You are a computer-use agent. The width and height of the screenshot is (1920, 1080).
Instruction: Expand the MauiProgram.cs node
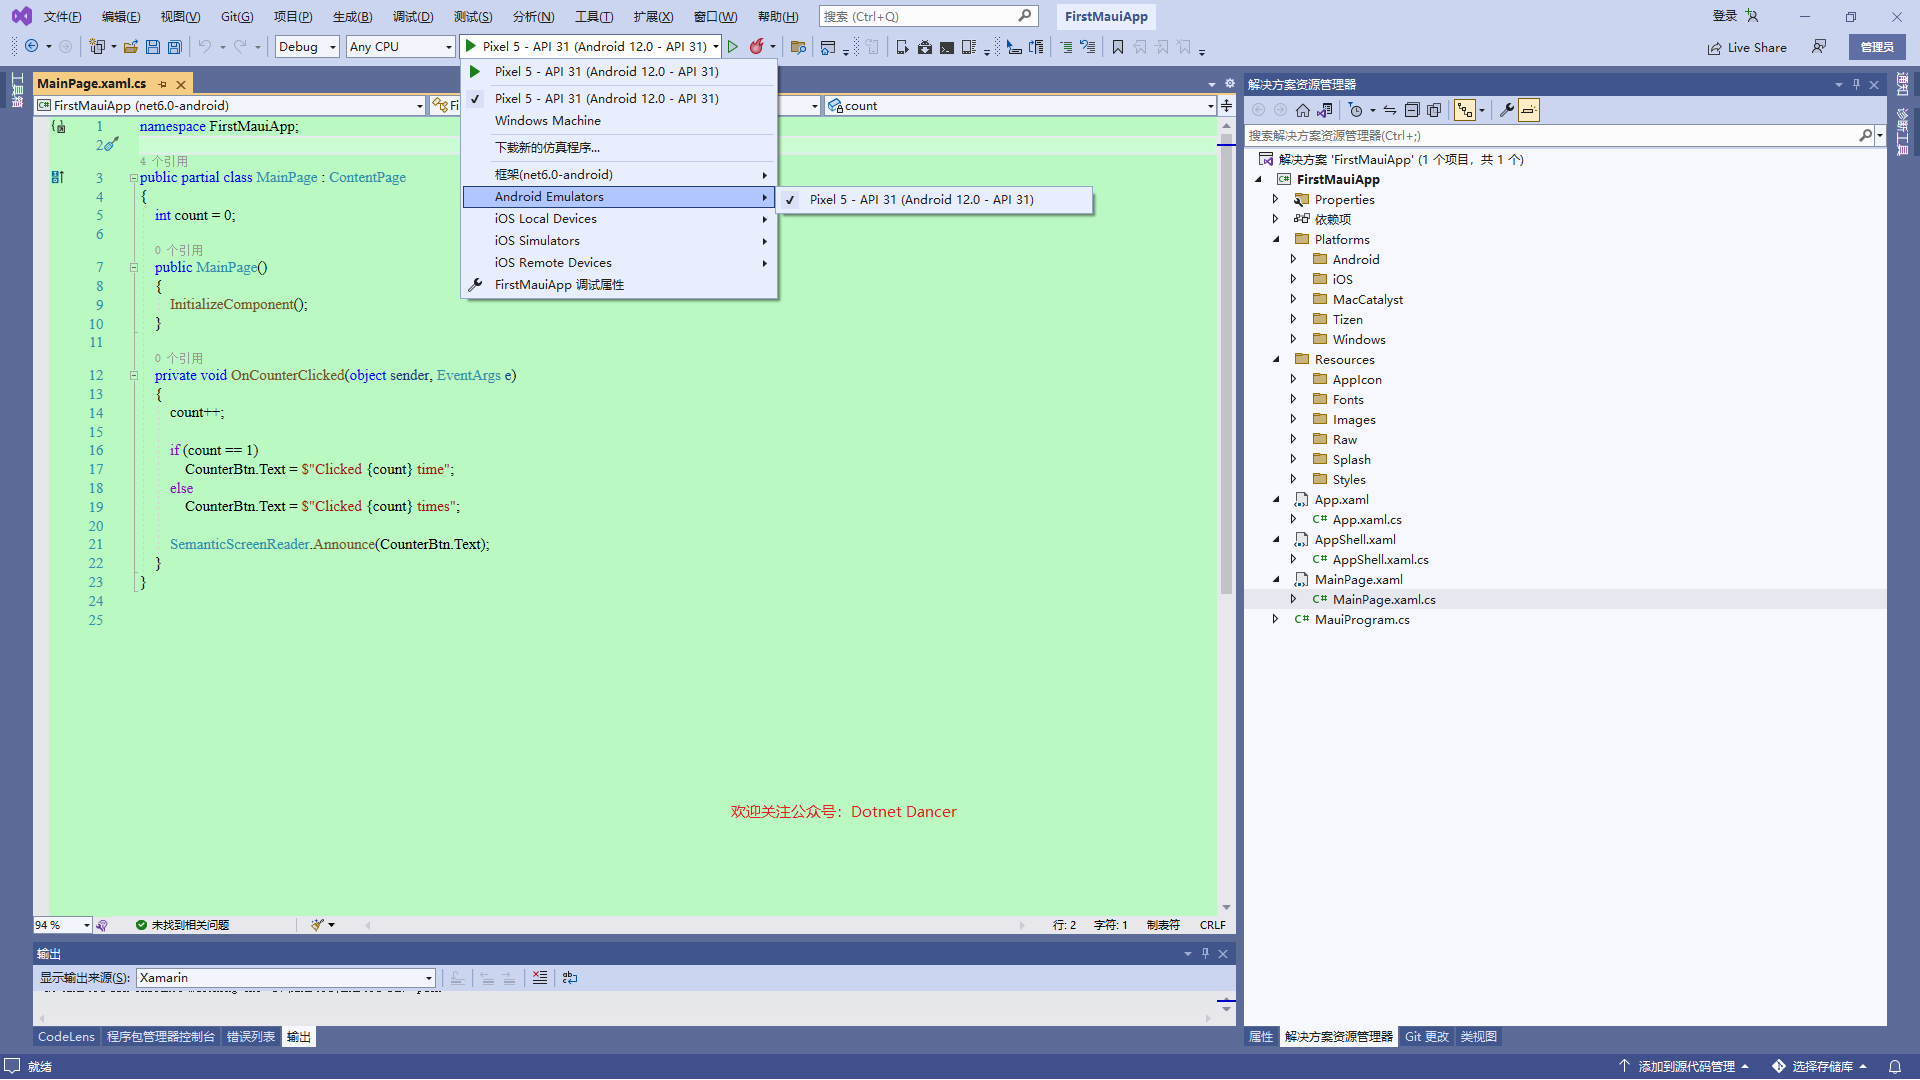pyautogui.click(x=1275, y=620)
